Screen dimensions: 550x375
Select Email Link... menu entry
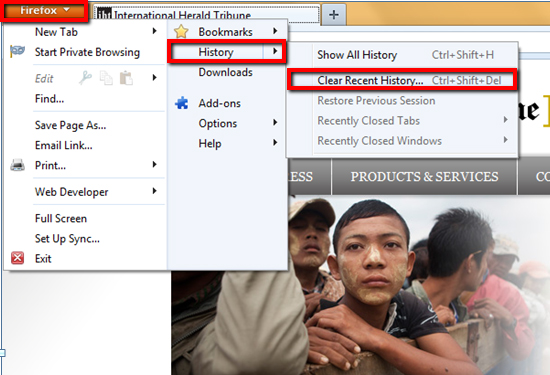[x=85, y=145]
